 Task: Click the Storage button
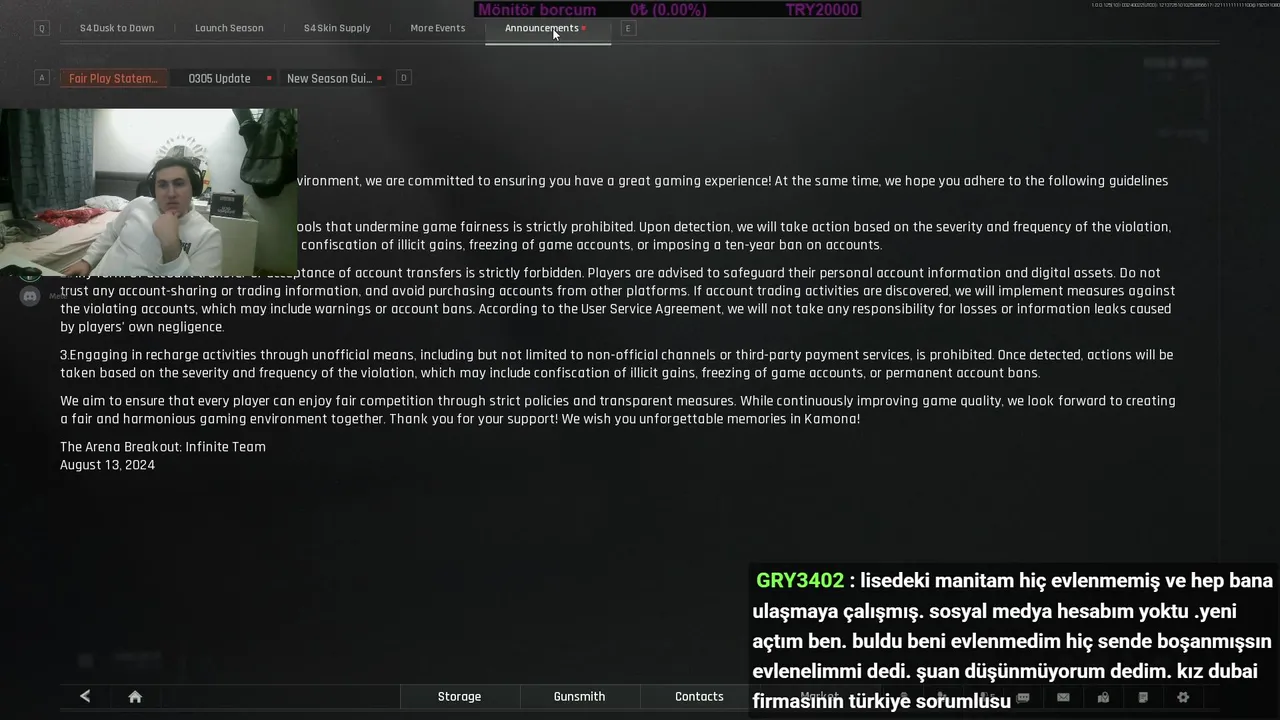point(459,696)
